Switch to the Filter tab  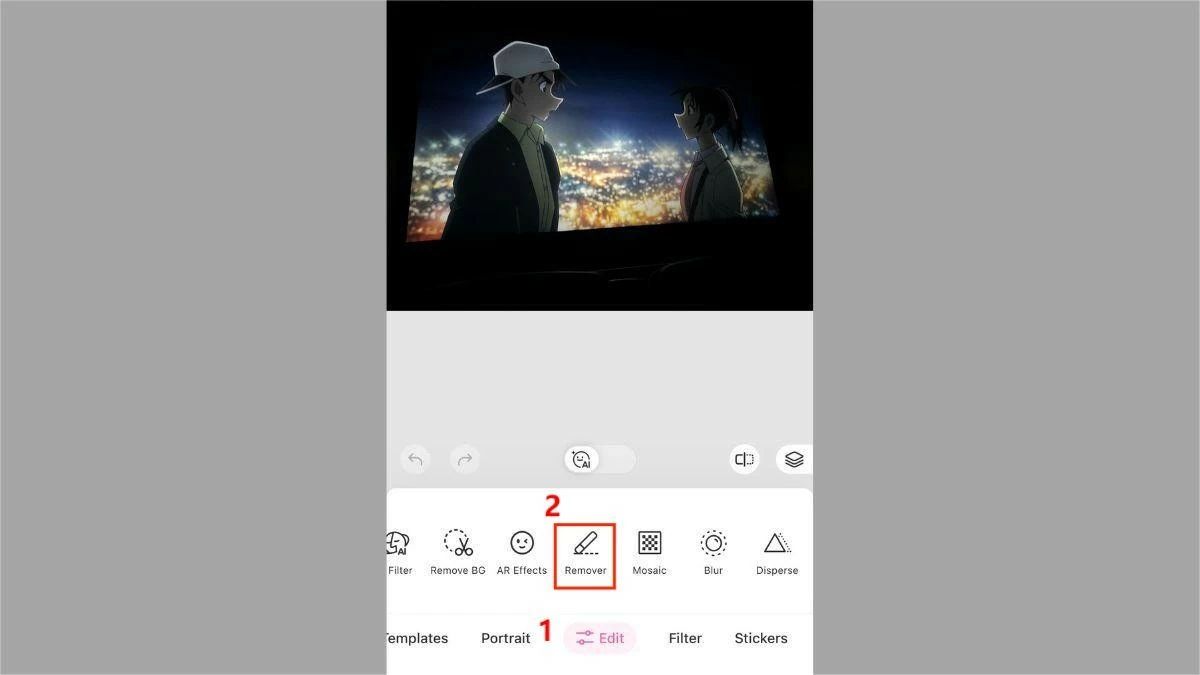pyautogui.click(x=685, y=638)
